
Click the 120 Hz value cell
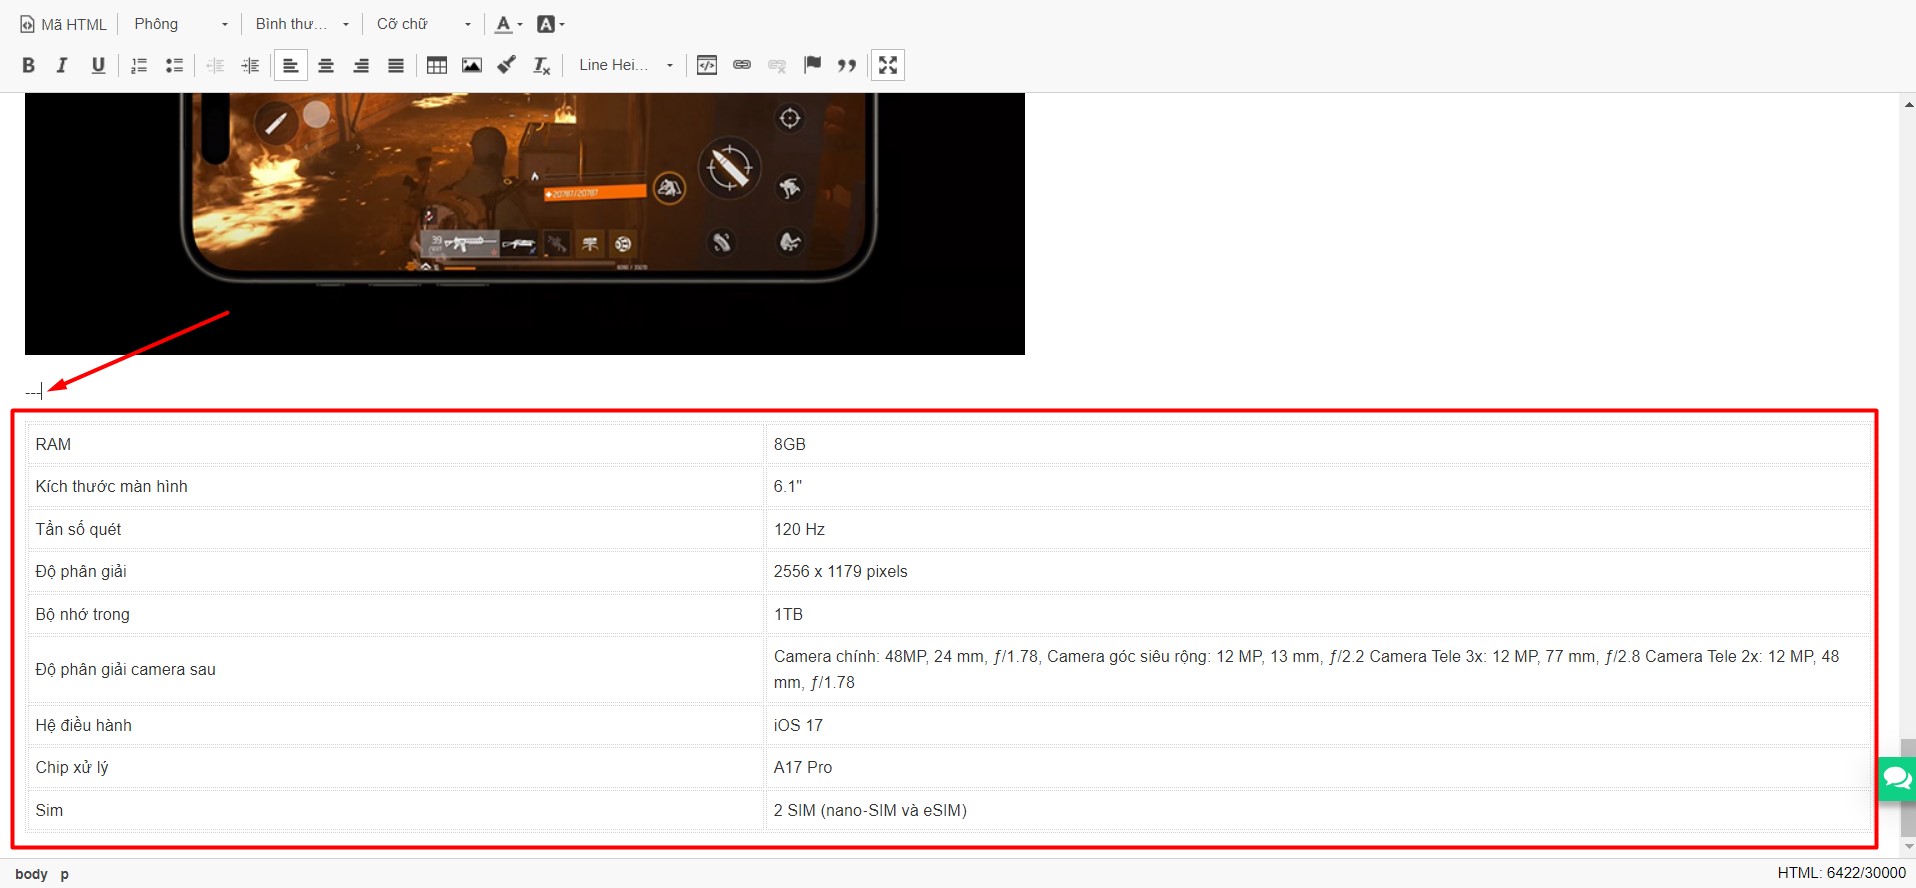1318,529
